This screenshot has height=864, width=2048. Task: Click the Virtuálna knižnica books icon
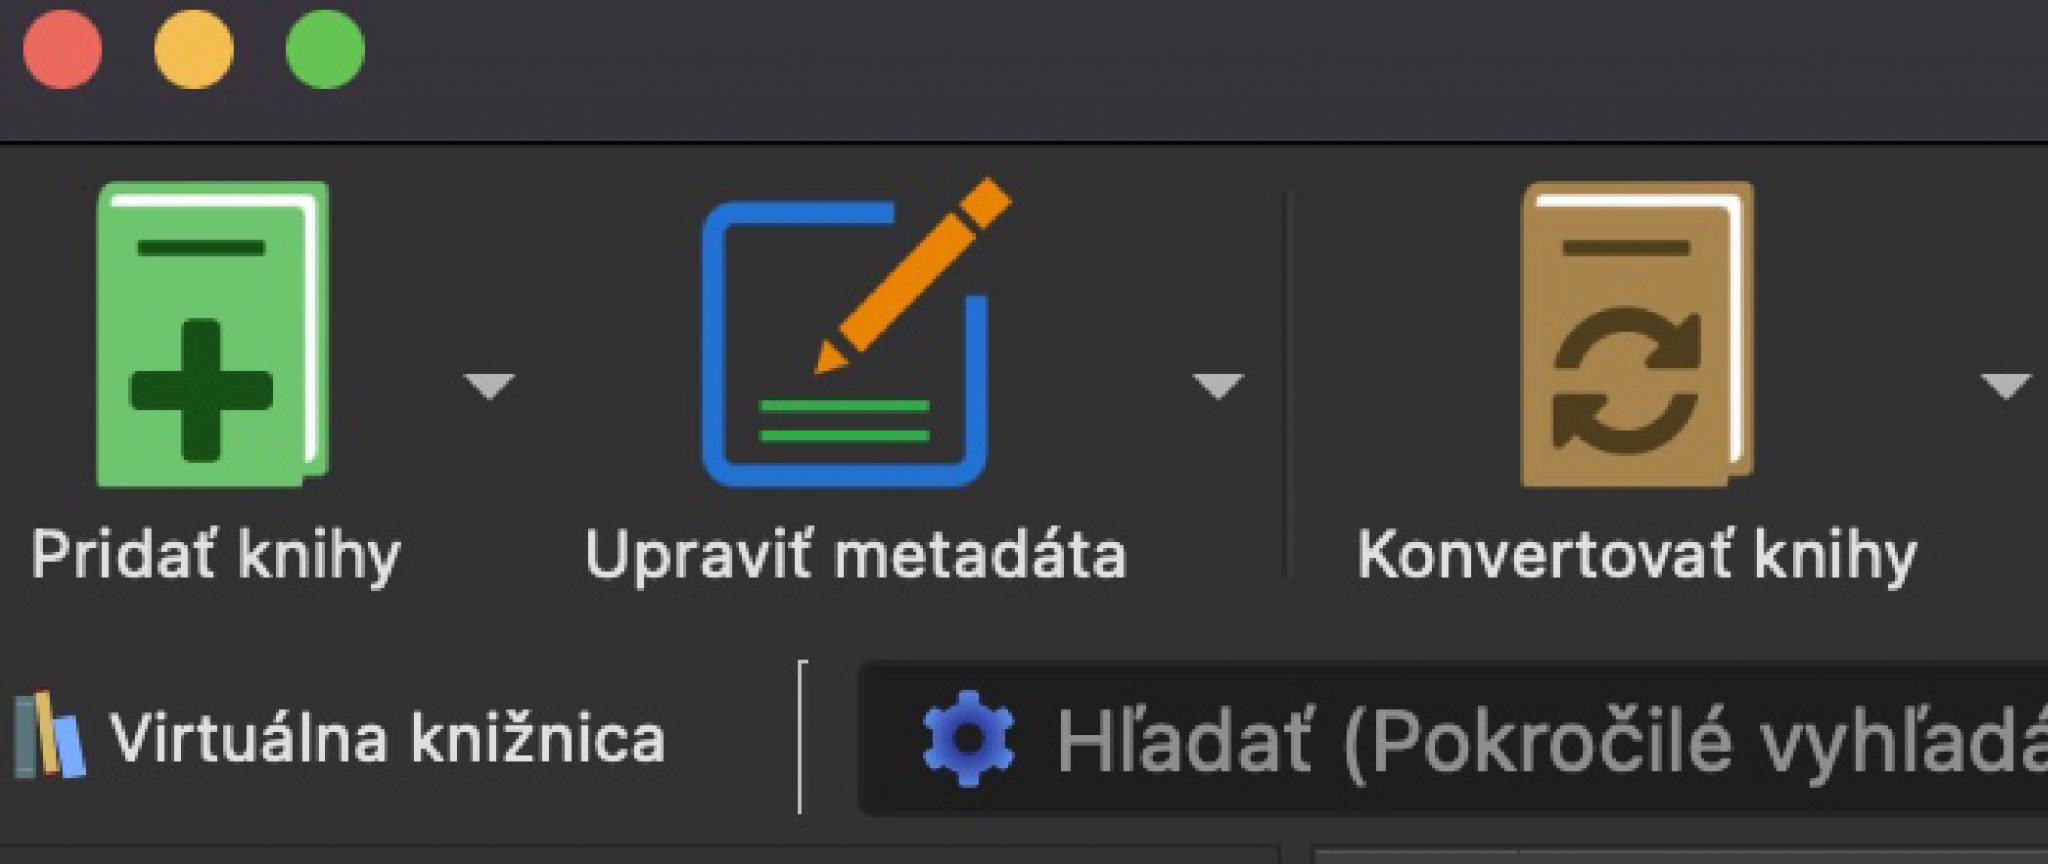[x=49, y=735]
